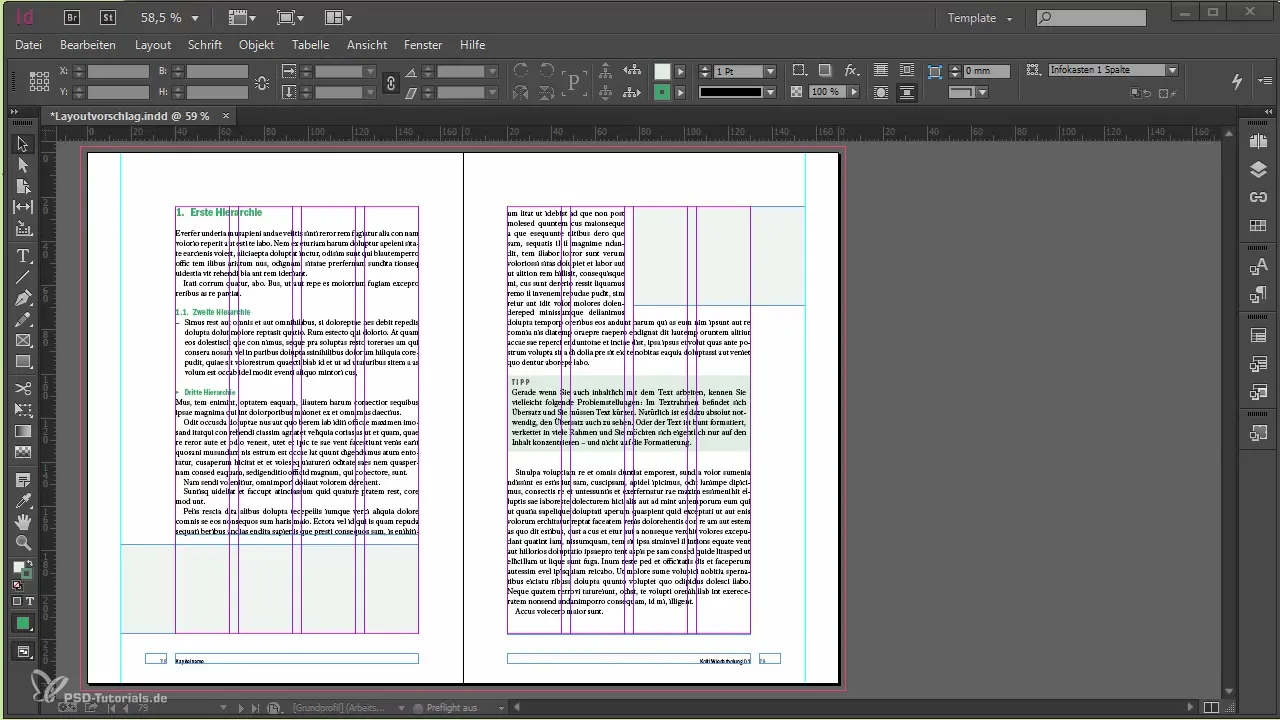This screenshot has width=1280, height=720.
Task: Open the Bearbeiten menu
Action: point(87,45)
